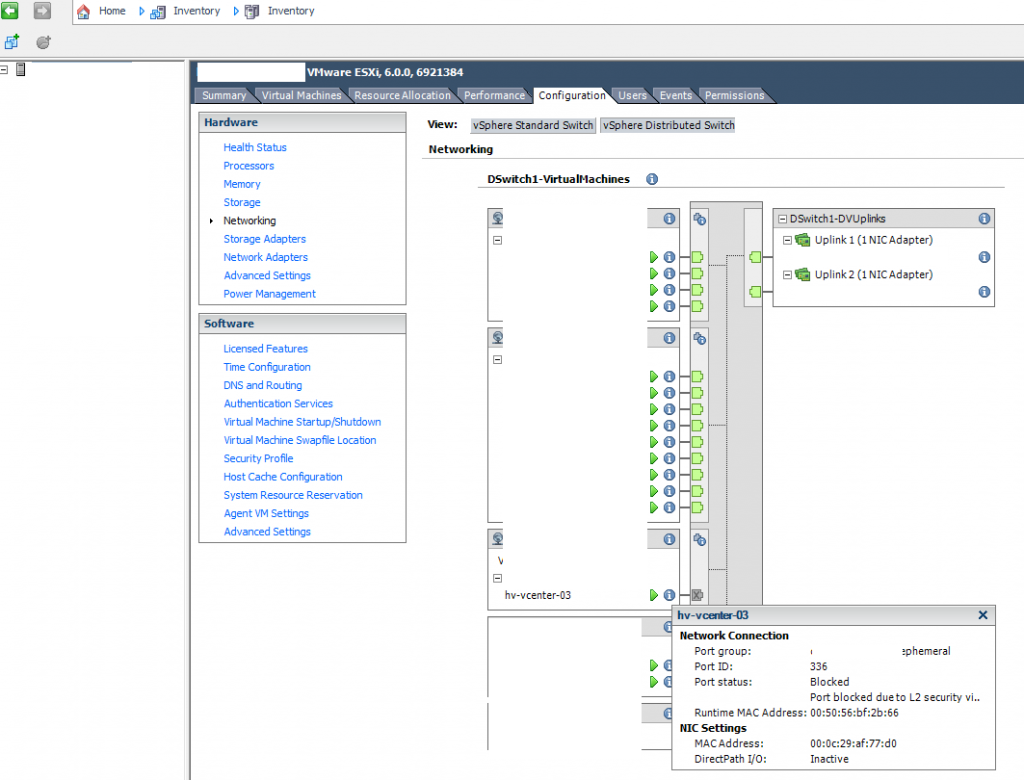
Task: Open Home via house icon
Action: coord(84,11)
